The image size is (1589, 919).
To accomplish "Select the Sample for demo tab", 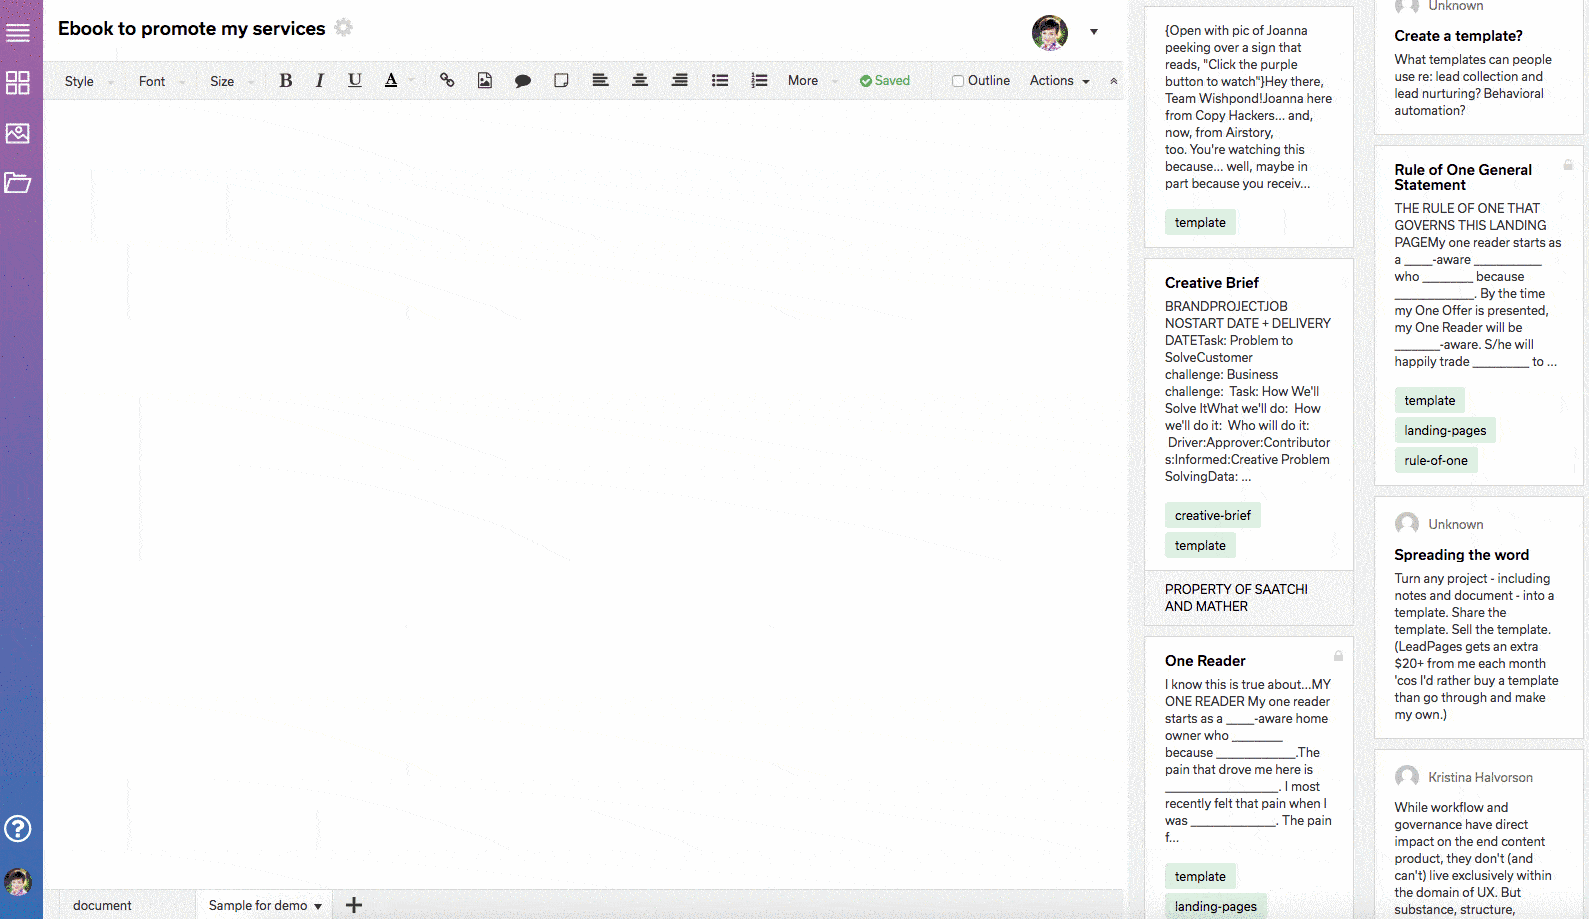I will tap(258, 905).
